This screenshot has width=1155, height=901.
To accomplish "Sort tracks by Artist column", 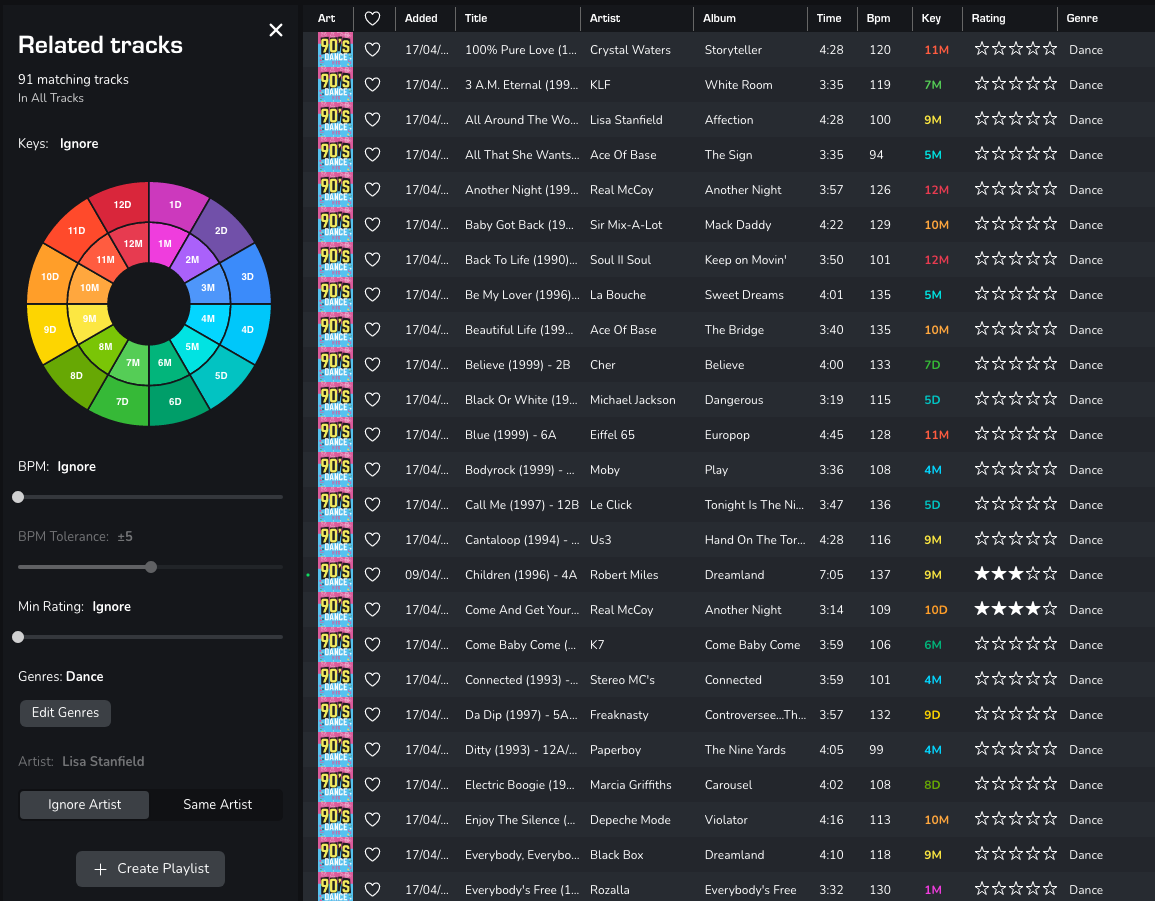I will point(605,18).
